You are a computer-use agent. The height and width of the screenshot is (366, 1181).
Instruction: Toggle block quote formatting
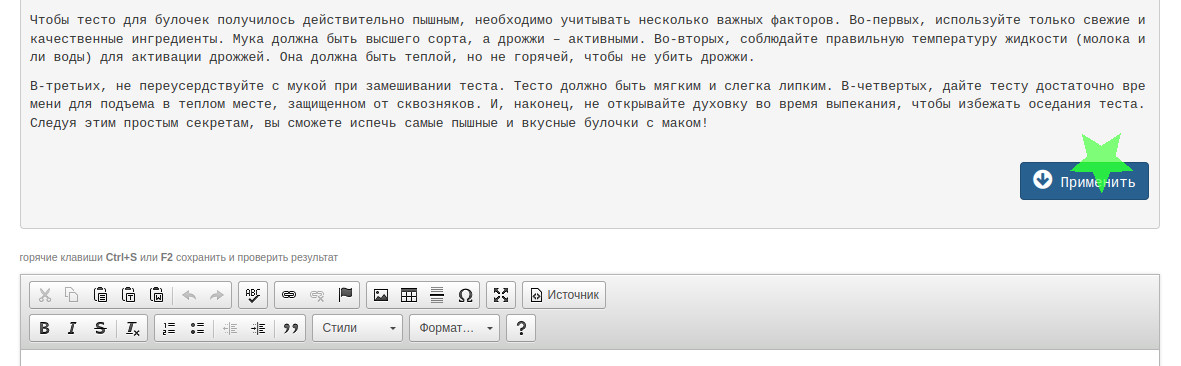291,328
